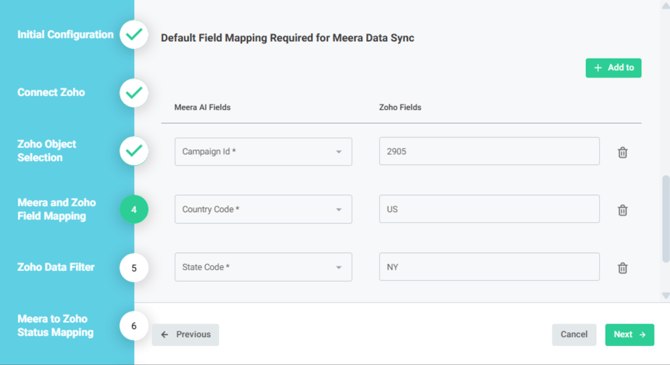Image resolution: width=670 pixels, height=365 pixels.
Task: Go back with the Previous button
Action: coord(185,335)
